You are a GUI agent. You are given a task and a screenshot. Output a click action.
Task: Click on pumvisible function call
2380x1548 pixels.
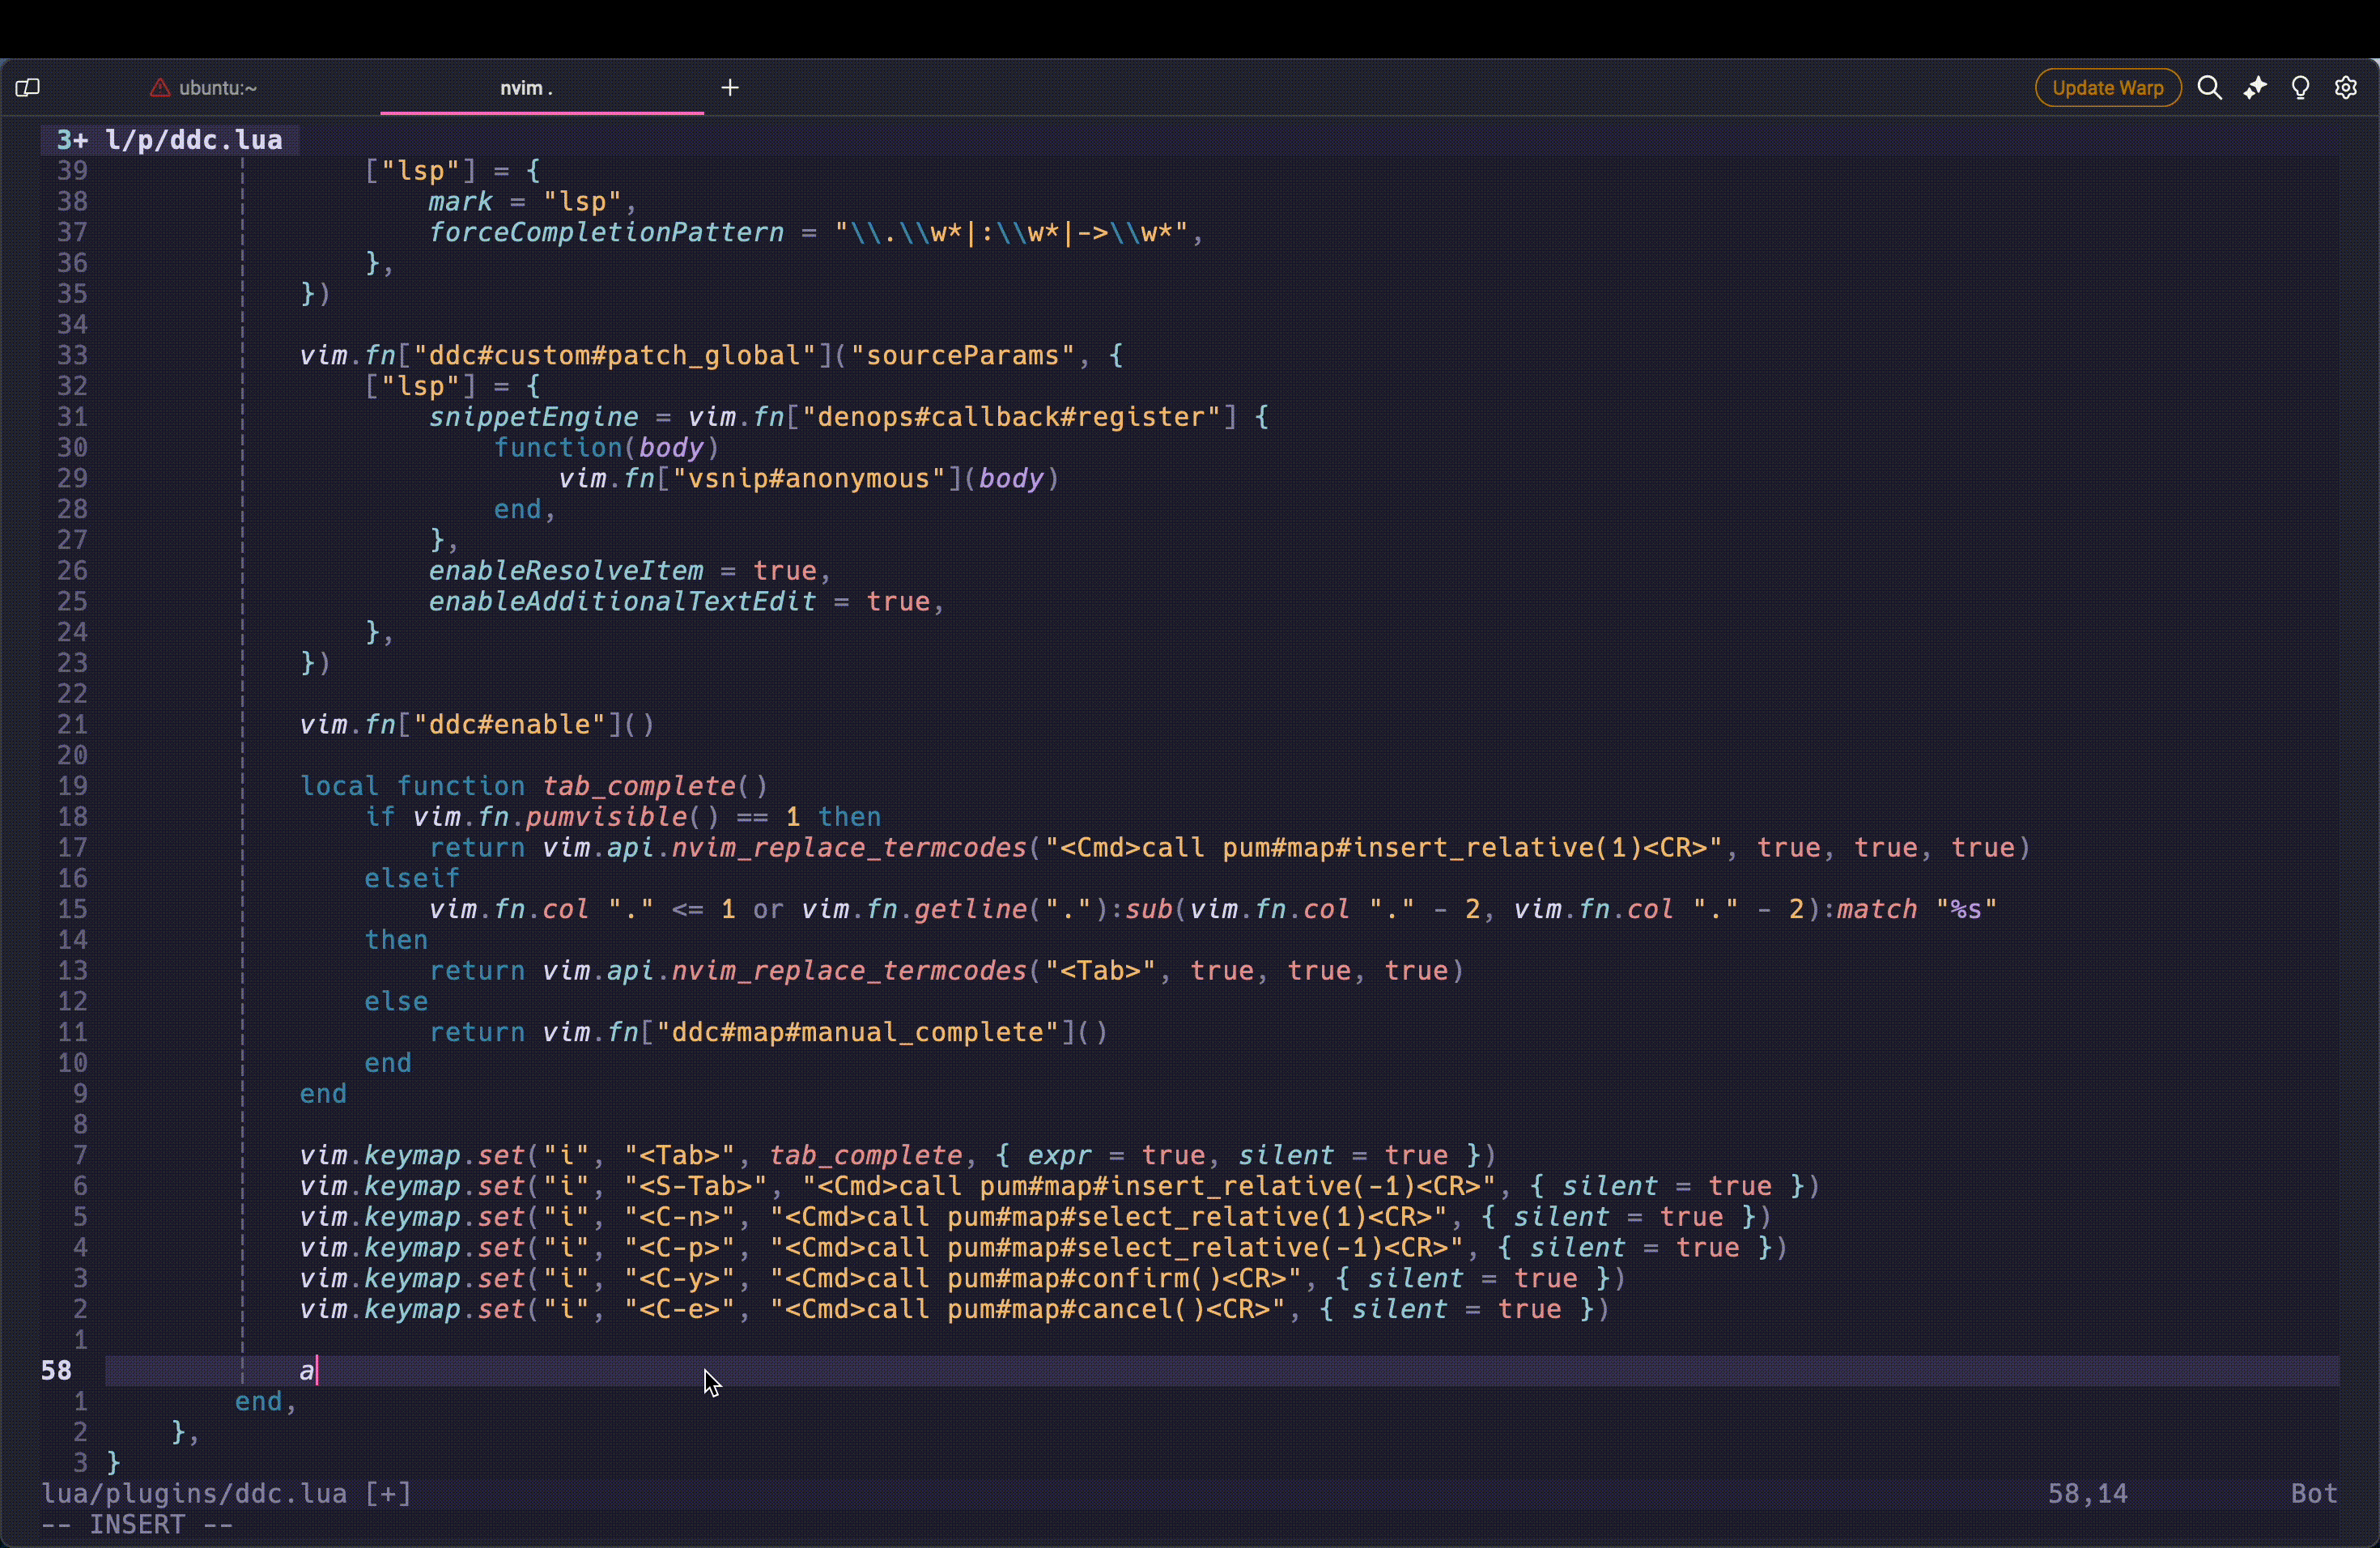tap(606, 817)
